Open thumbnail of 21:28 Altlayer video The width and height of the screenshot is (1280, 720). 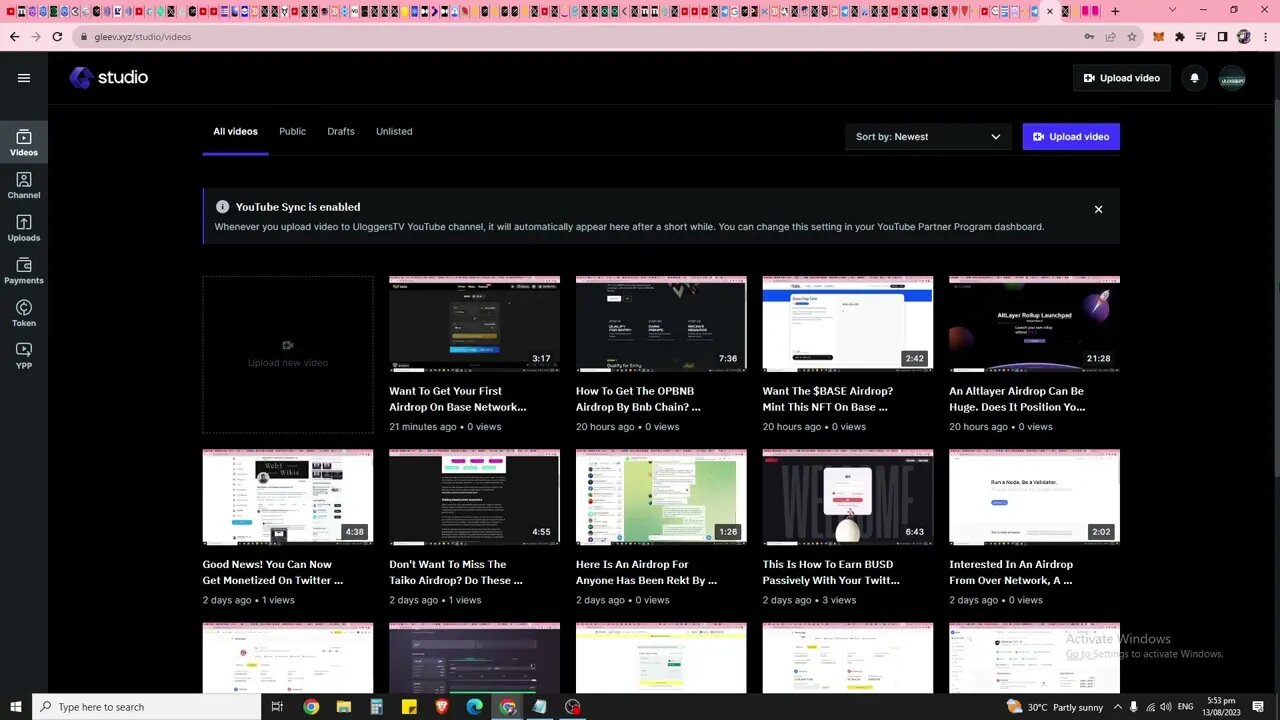tap(1034, 324)
